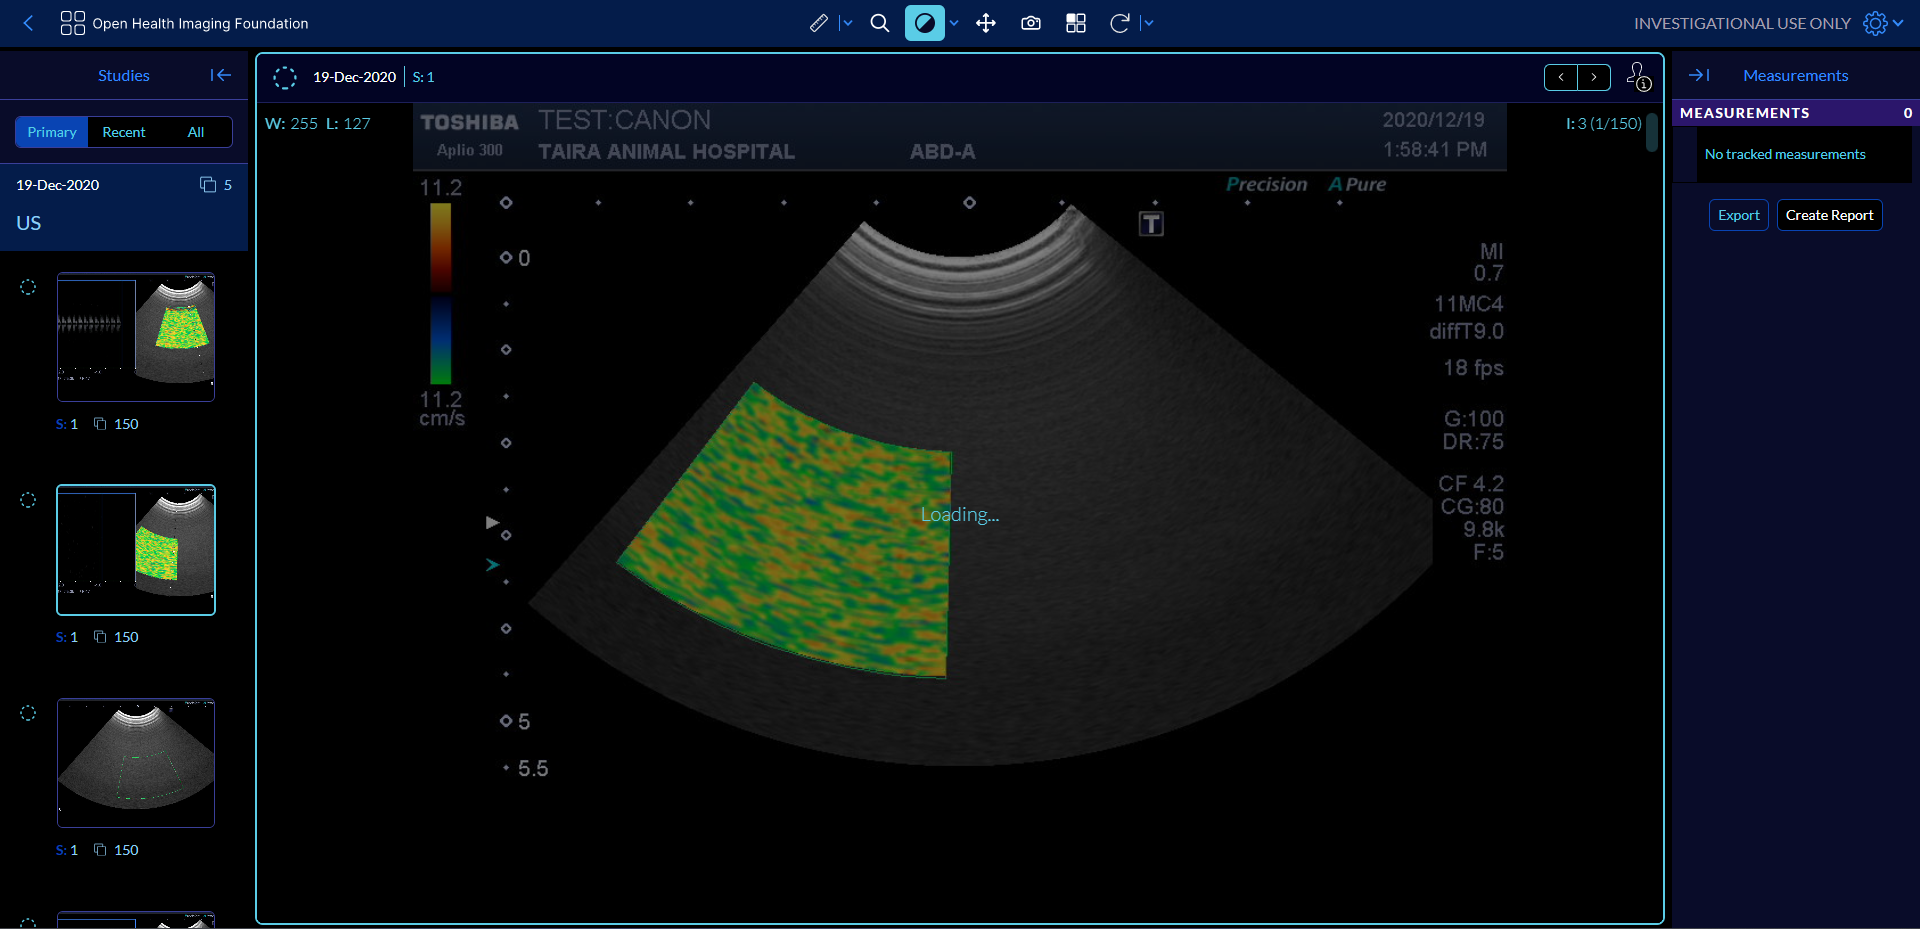Screen dimensions: 1920x929
Task: Open the Measurements panel header
Action: coord(1795,75)
